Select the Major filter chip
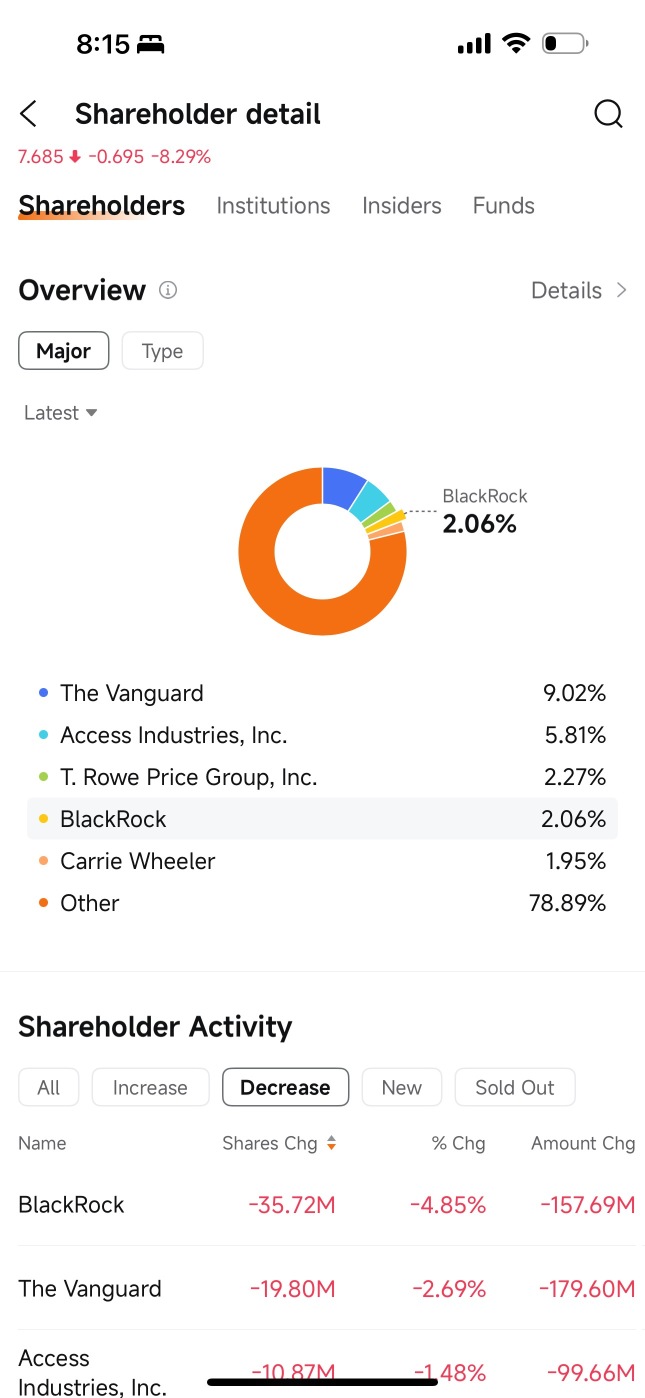This screenshot has width=645, height=1398. coord(63,350)
